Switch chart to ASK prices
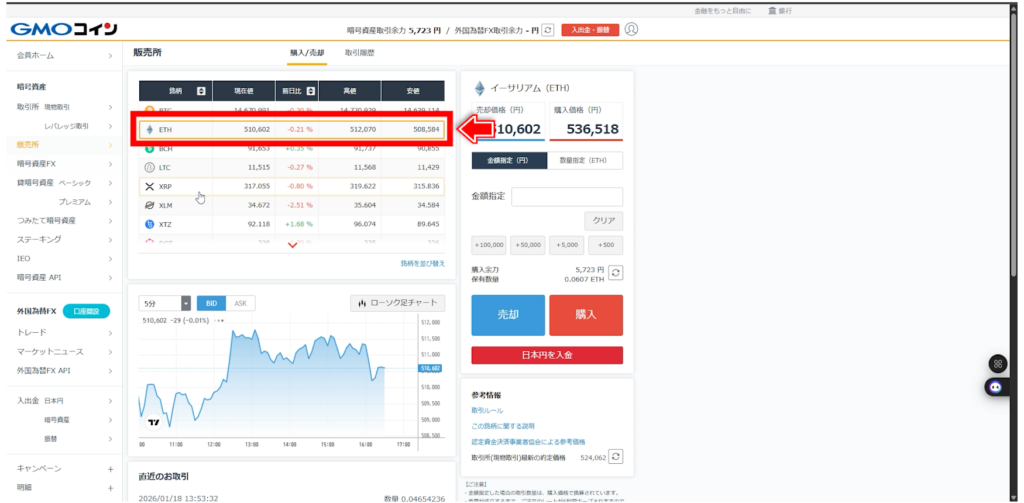This screenshot has height=503, width=1024. tap(240, 303)
